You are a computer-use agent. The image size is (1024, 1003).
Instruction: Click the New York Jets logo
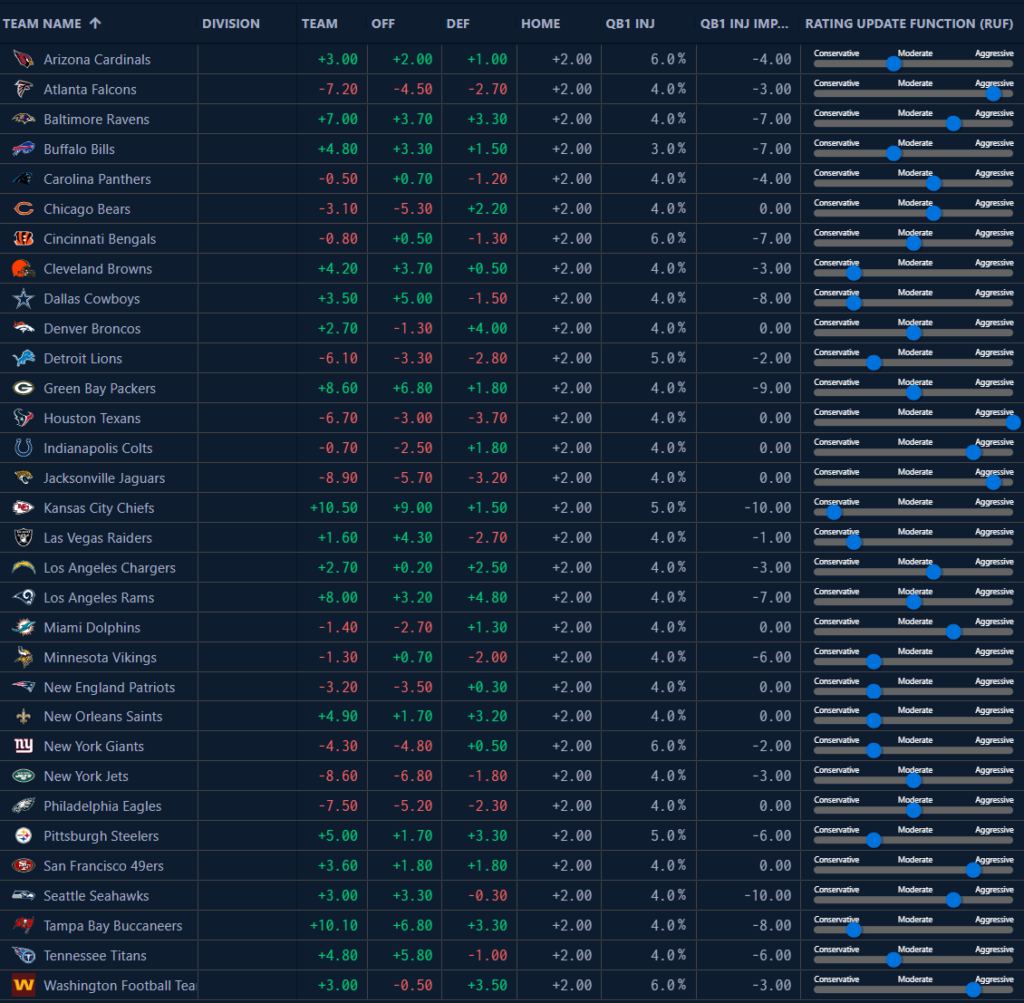coord(24,776)
